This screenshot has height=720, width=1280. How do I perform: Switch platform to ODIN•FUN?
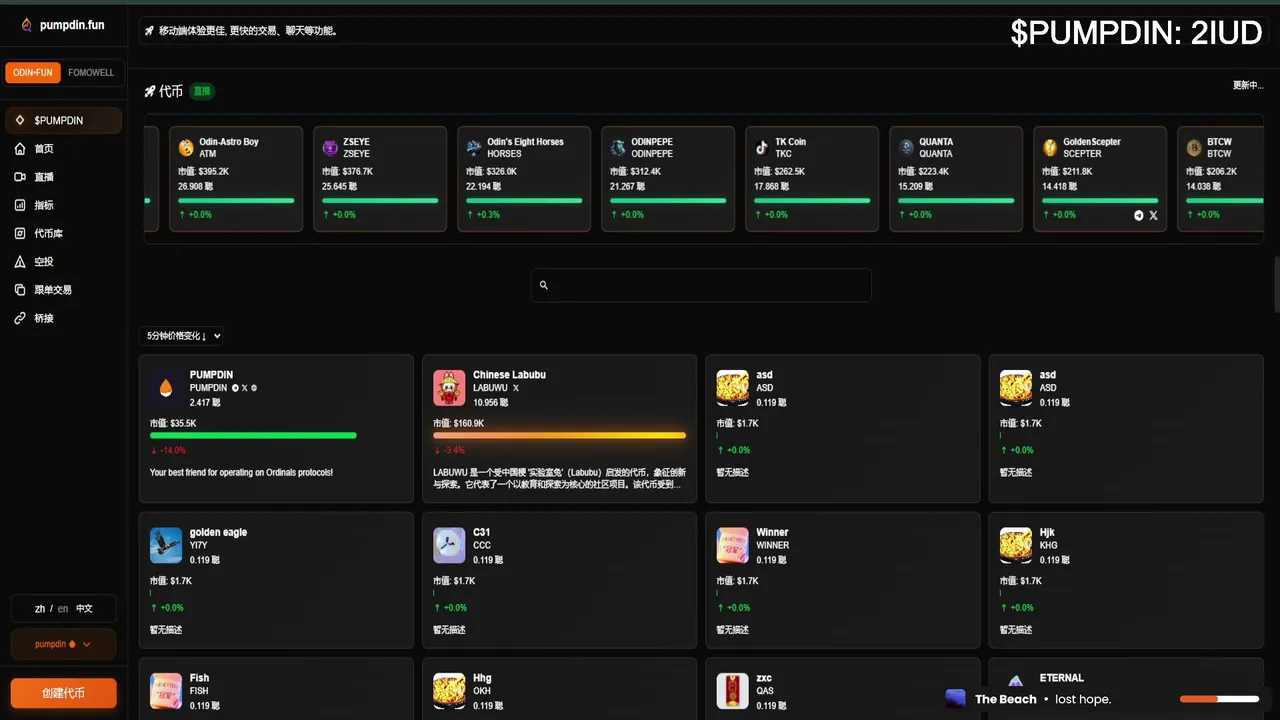coord(33,73)
